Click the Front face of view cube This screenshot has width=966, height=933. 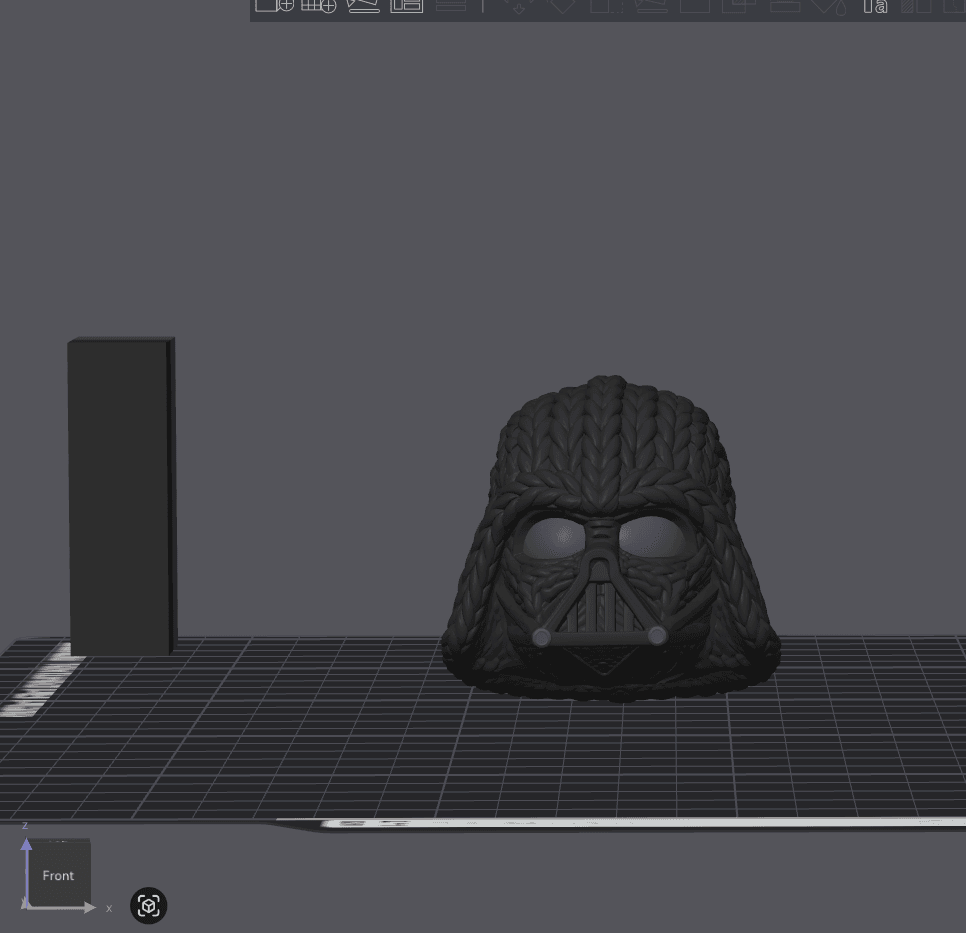(x=59, y=874)
